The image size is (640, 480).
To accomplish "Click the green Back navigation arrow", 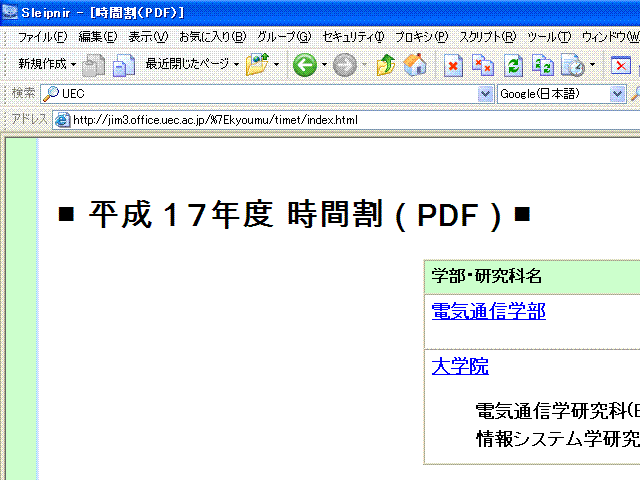I will (x=304, y=66).
